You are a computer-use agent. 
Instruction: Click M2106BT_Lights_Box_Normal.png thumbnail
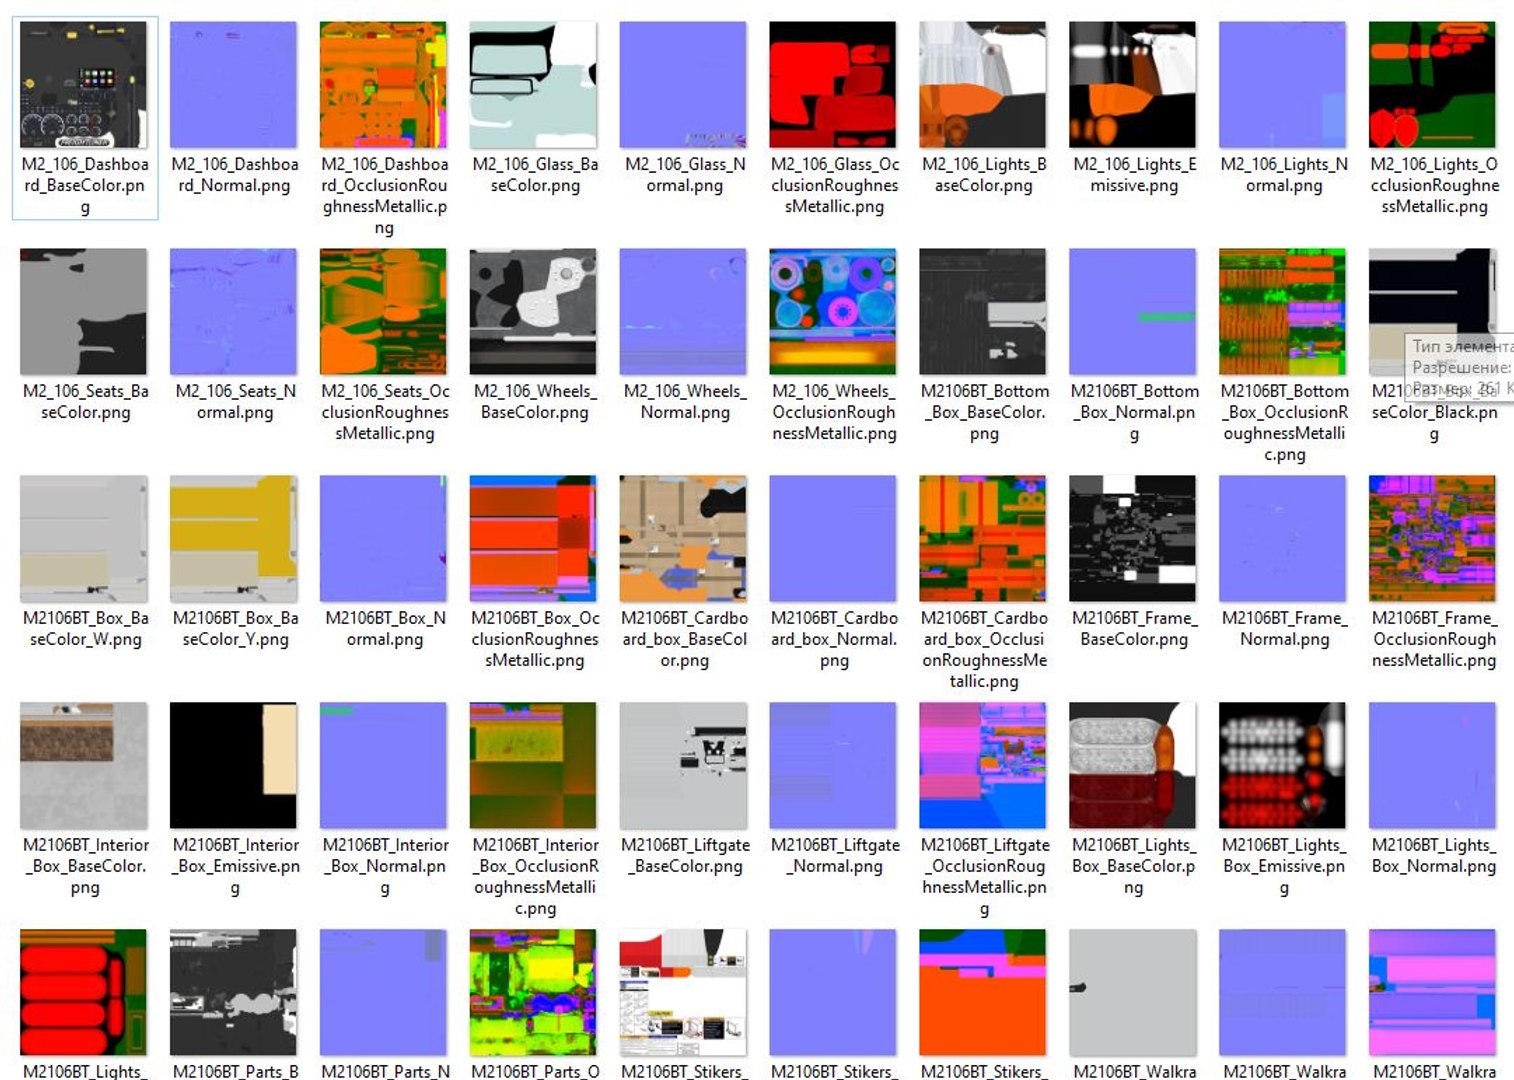pyautogui.click(x=1433, y=766)
